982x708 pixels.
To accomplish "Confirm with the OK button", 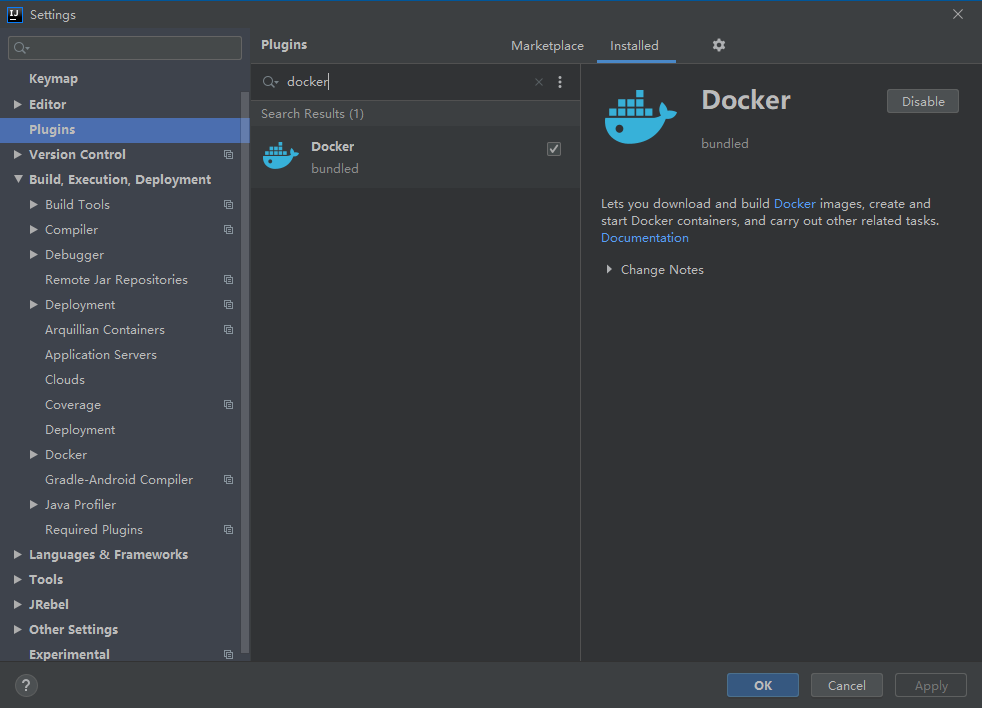I will tap(763, 685).
